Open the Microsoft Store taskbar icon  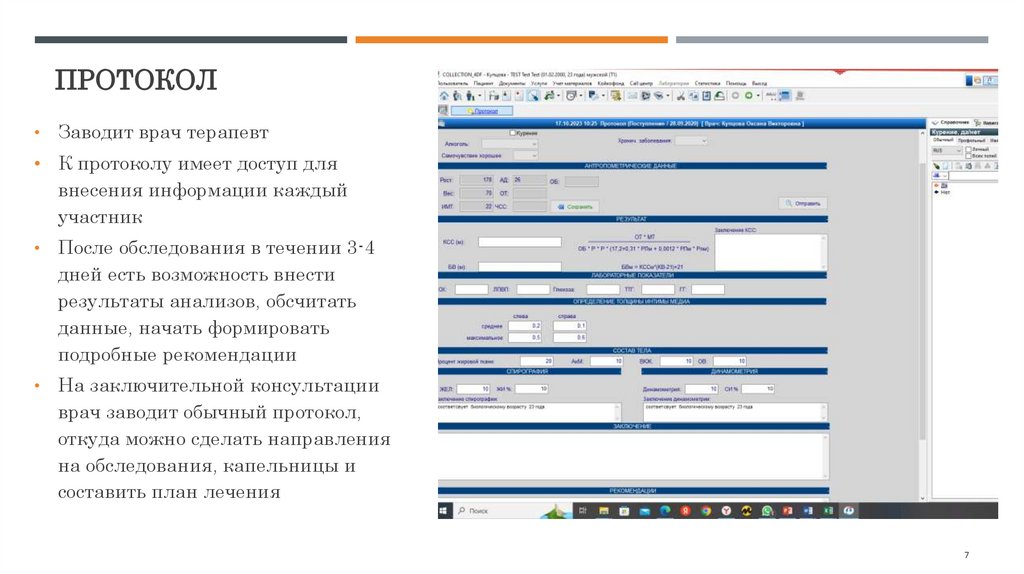(624, 511)
